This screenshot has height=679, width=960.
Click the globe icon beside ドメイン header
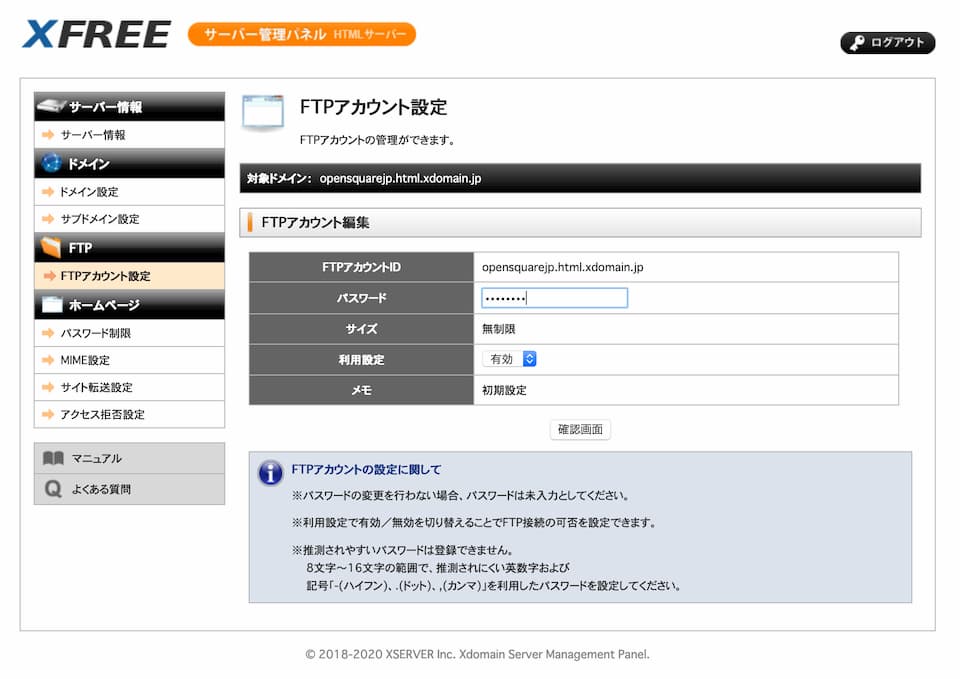click(52, 163)
